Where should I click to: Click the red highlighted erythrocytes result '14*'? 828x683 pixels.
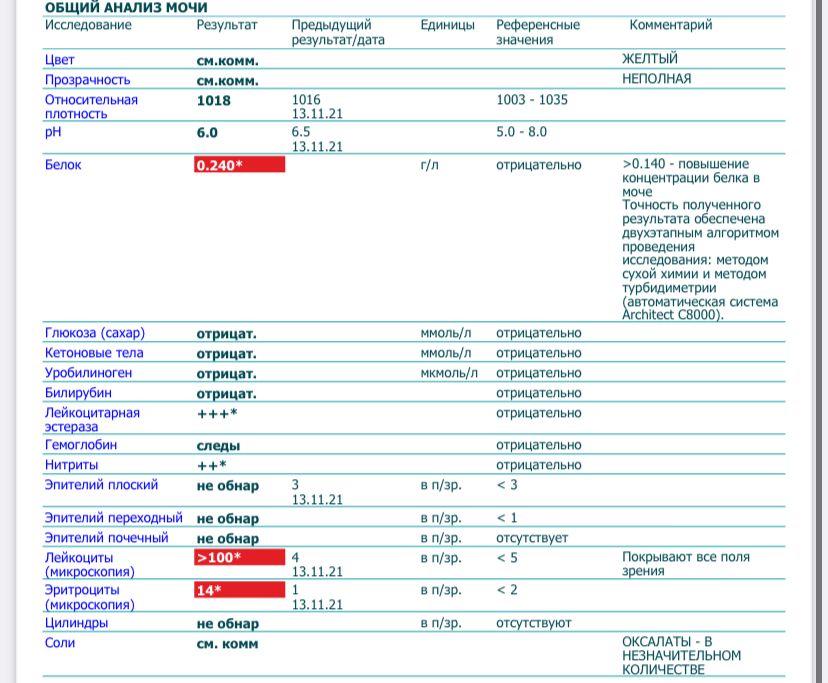click(x=239, y=590)
